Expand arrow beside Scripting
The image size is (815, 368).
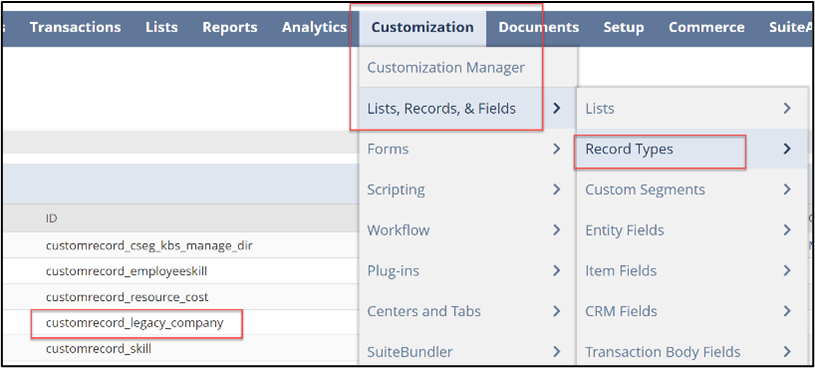[557, 189]
